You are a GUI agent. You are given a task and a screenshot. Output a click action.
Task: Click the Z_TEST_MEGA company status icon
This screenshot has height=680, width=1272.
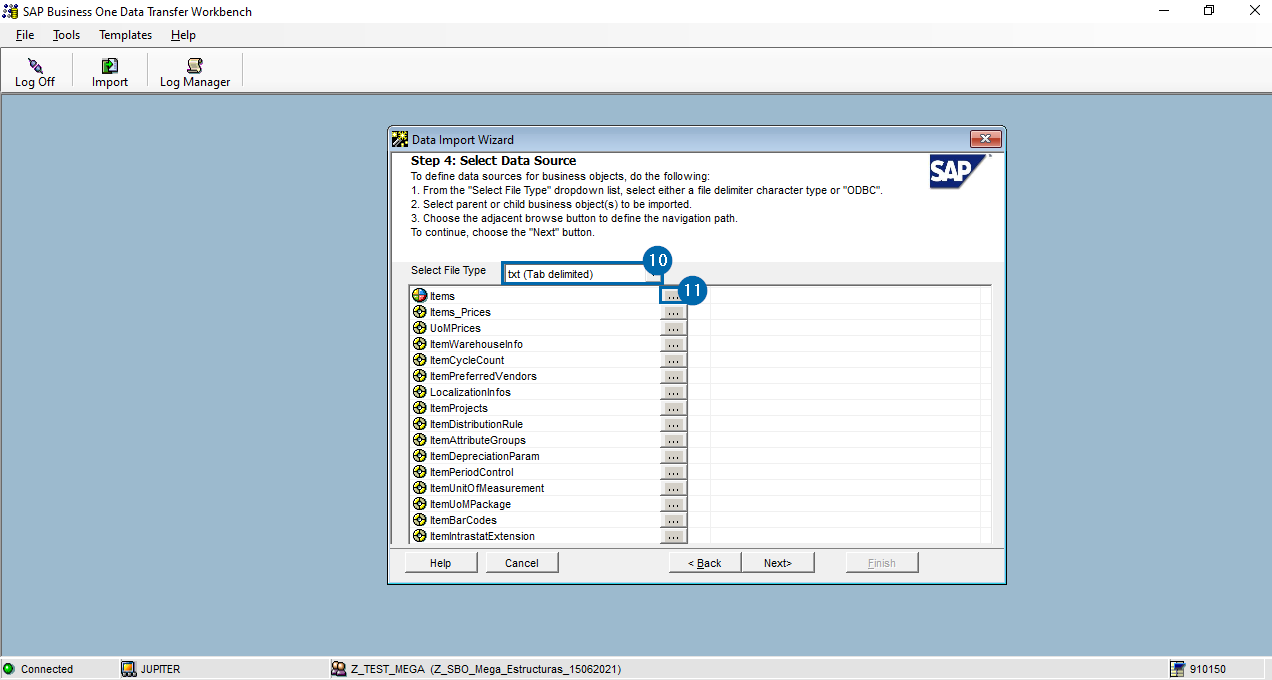click(x=339, y=669)
